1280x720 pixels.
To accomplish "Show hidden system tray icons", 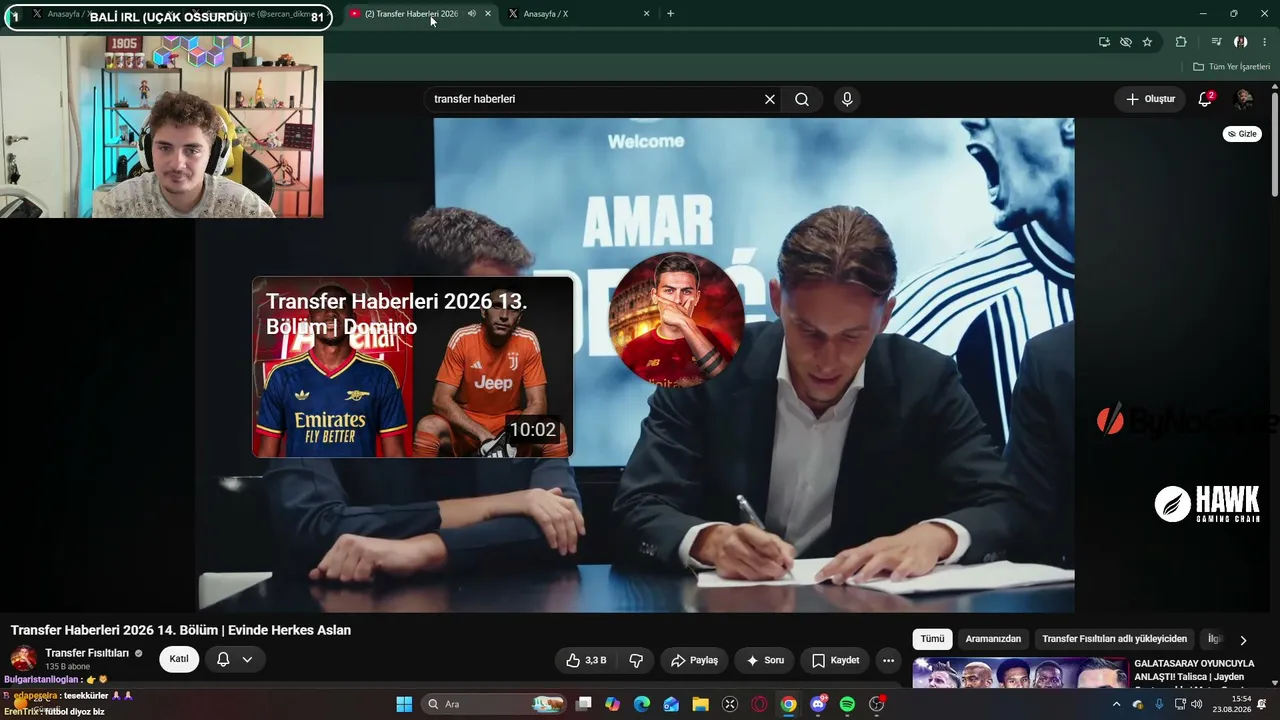I will click(1116, 704).
